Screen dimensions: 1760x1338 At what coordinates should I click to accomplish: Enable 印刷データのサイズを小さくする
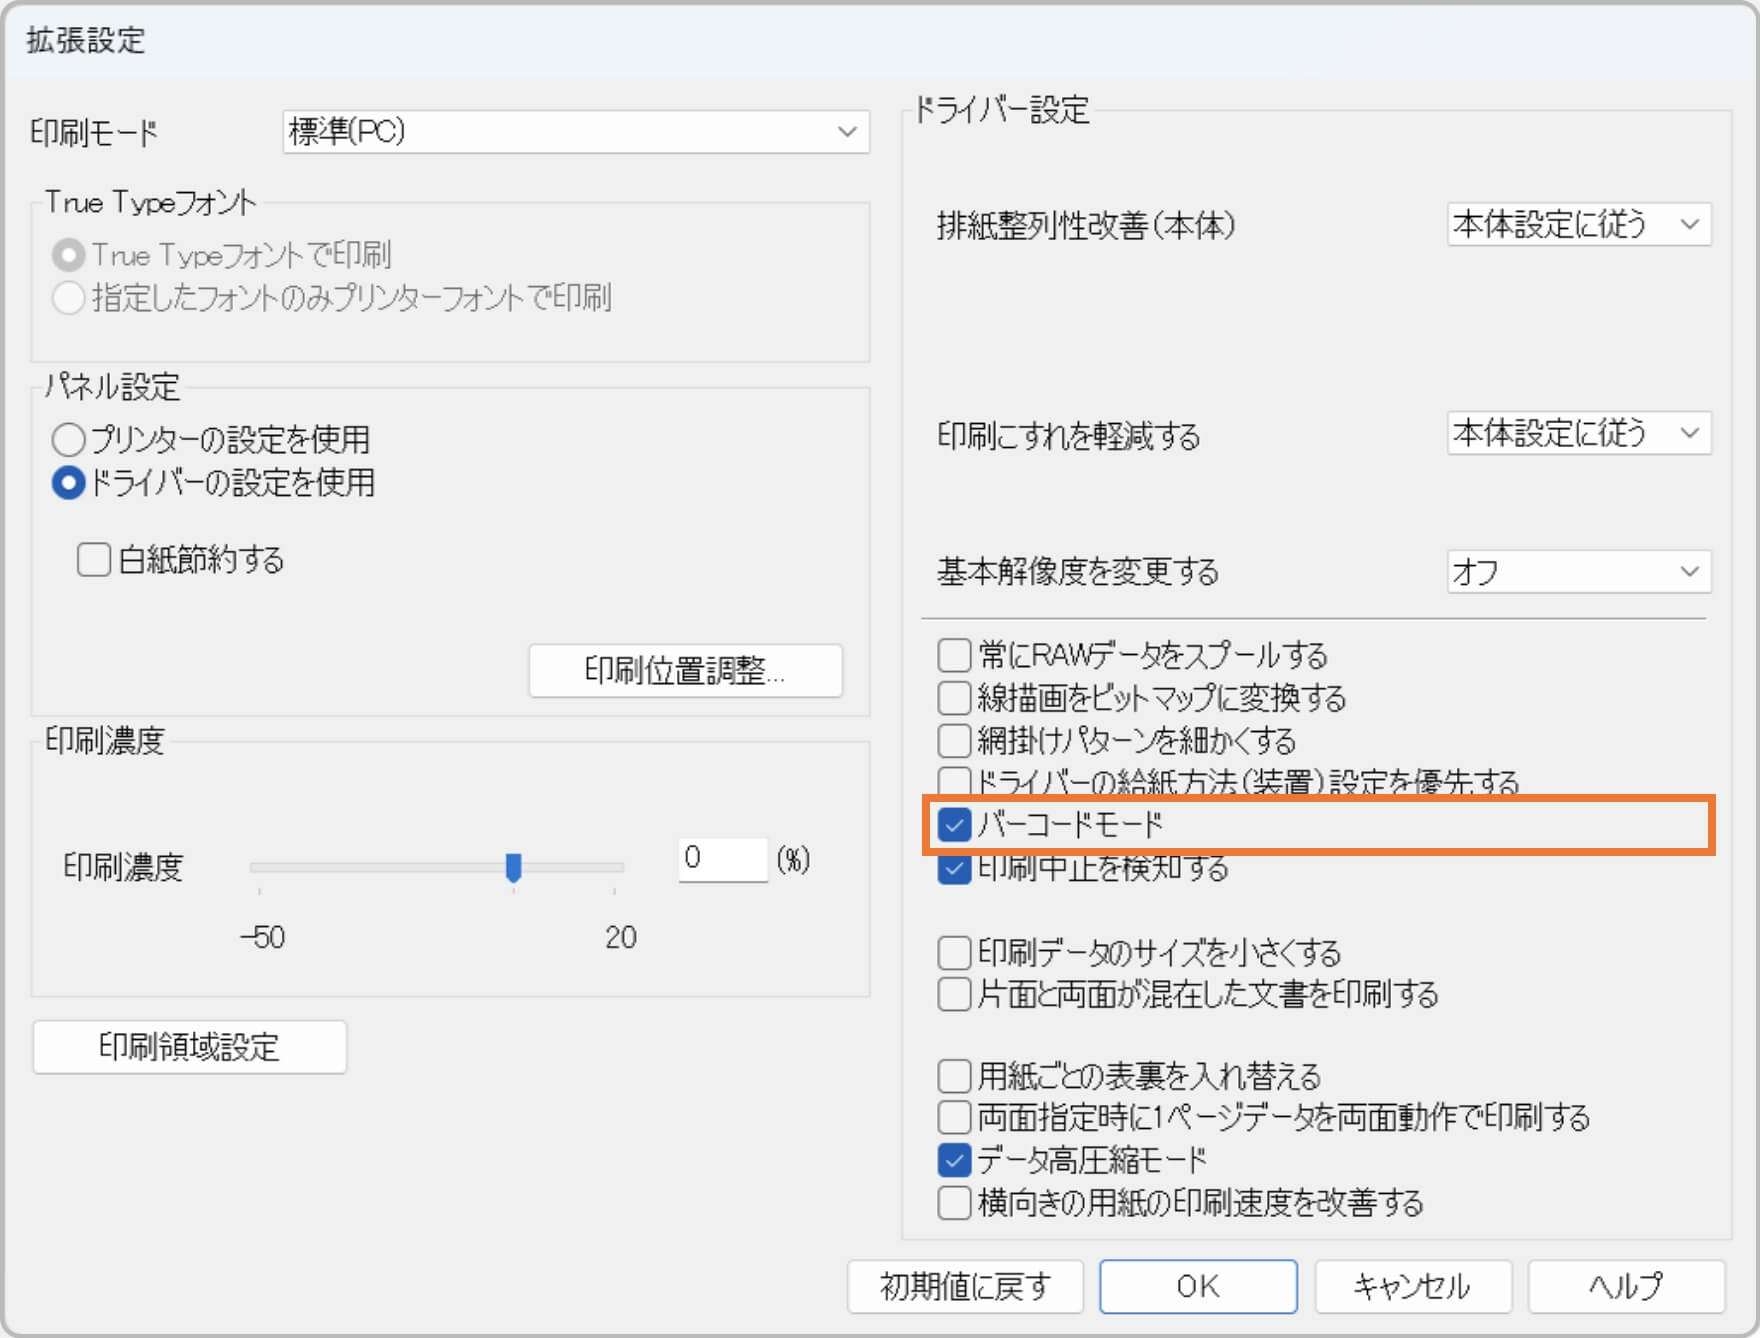click(x=953, y=952)
